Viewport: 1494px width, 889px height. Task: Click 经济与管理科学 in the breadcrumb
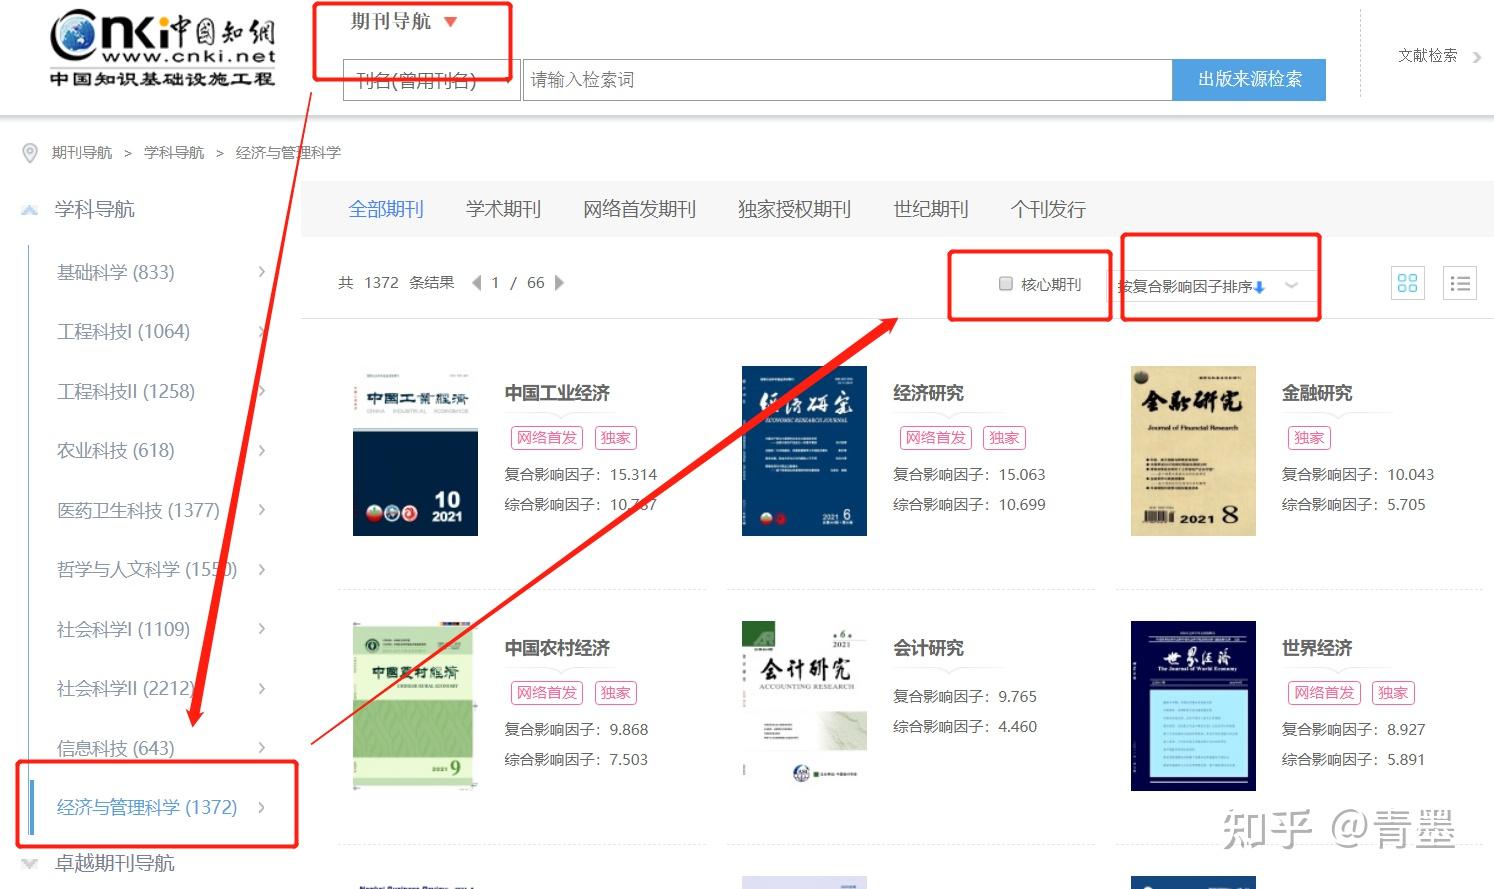tap(288, 153)
